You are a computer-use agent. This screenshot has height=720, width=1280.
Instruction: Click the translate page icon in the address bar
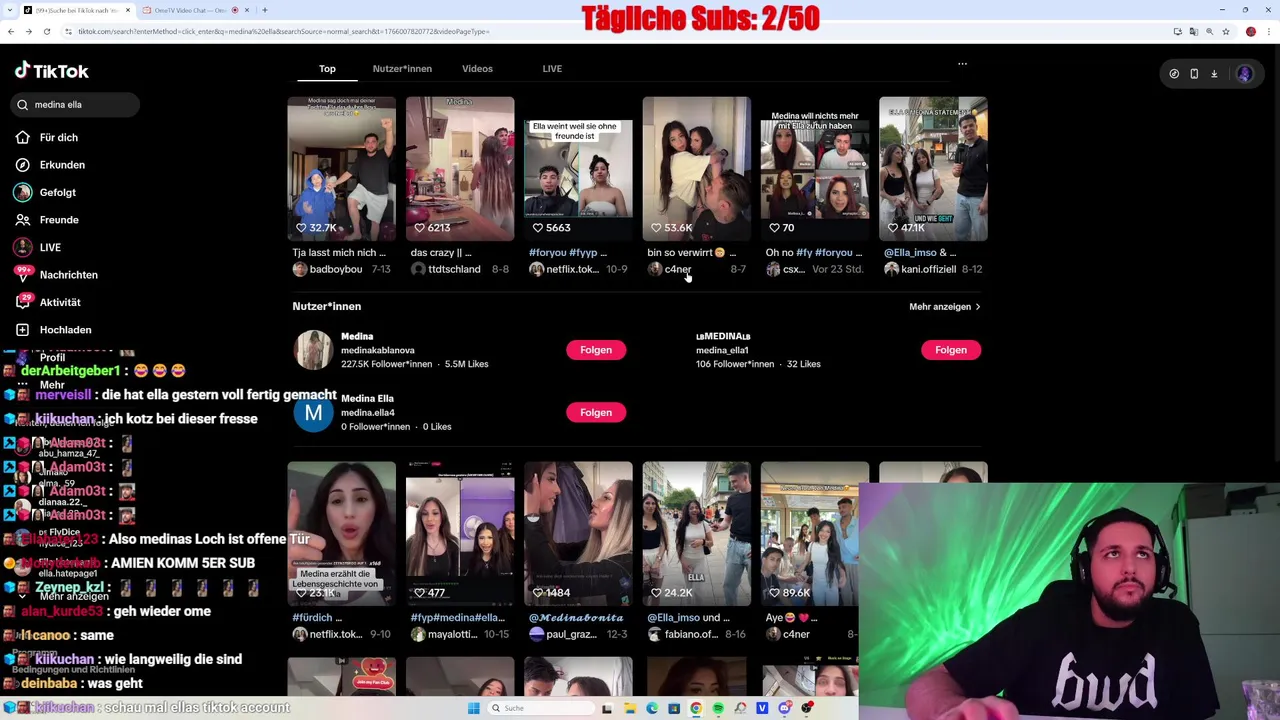click(1194, 32)
